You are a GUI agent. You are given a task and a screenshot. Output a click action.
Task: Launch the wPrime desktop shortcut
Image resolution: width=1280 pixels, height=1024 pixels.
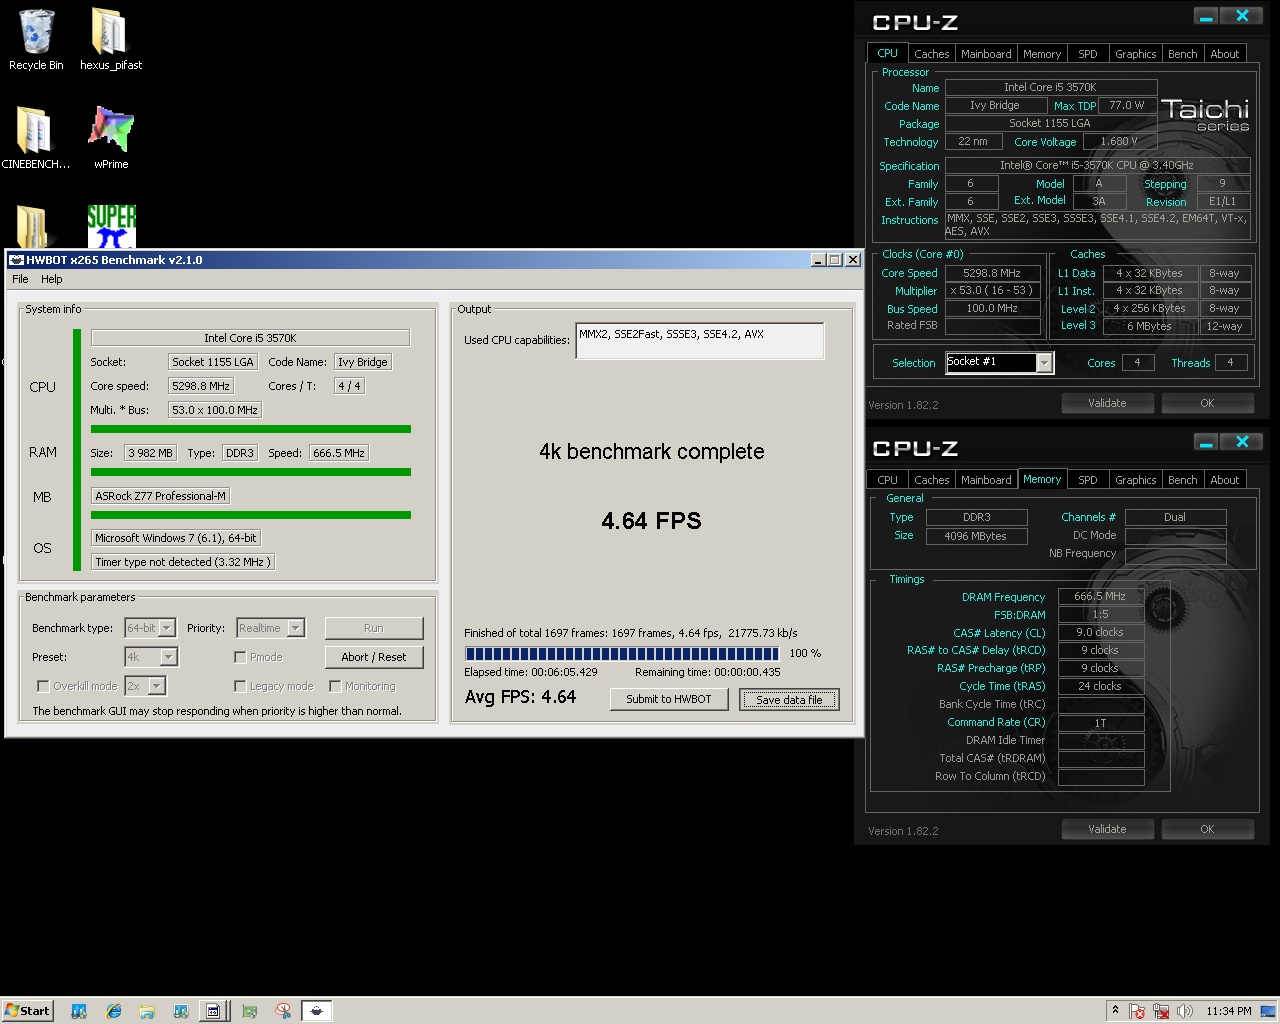(111, 138)
